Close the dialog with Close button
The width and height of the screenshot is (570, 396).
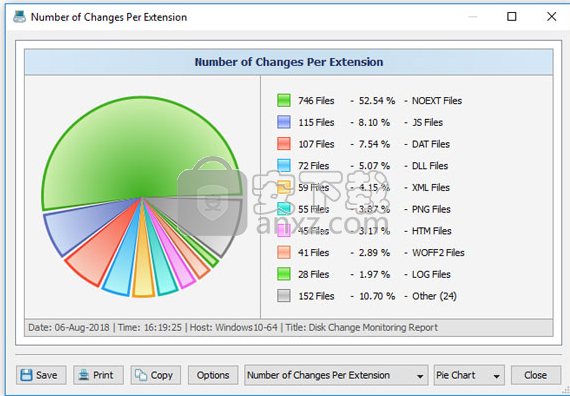[x=535, y=375]
